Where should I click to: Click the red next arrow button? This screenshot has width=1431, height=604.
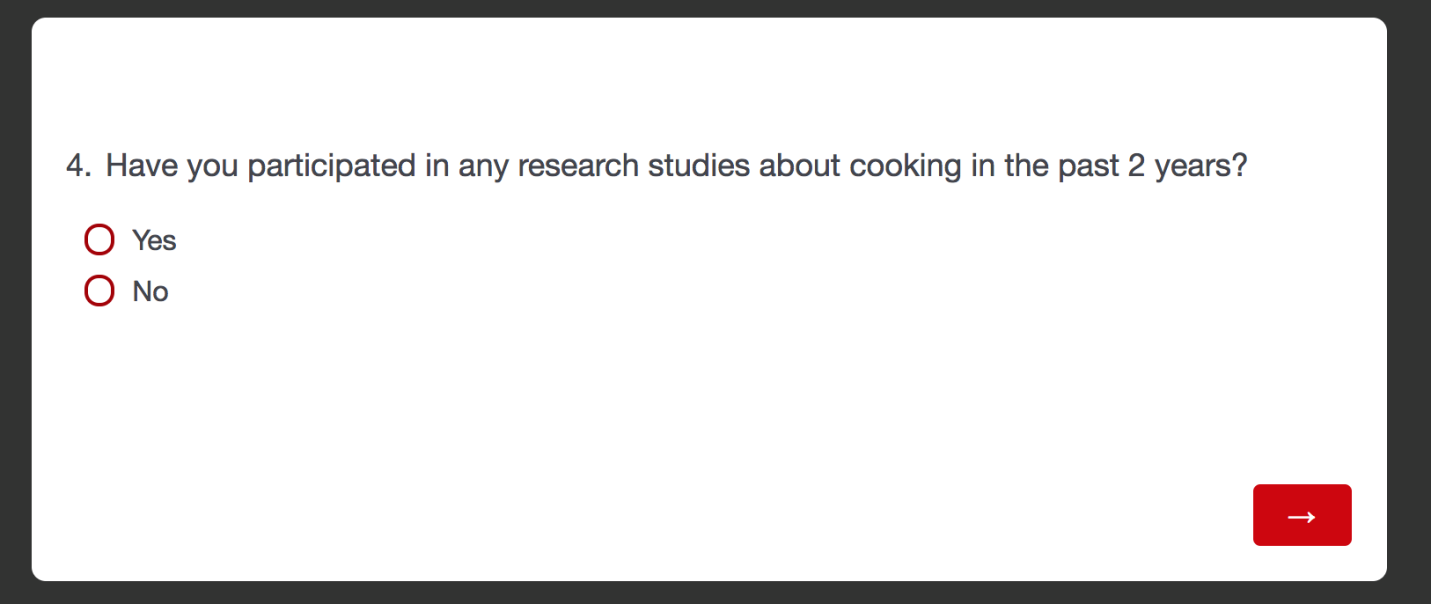1301,515
